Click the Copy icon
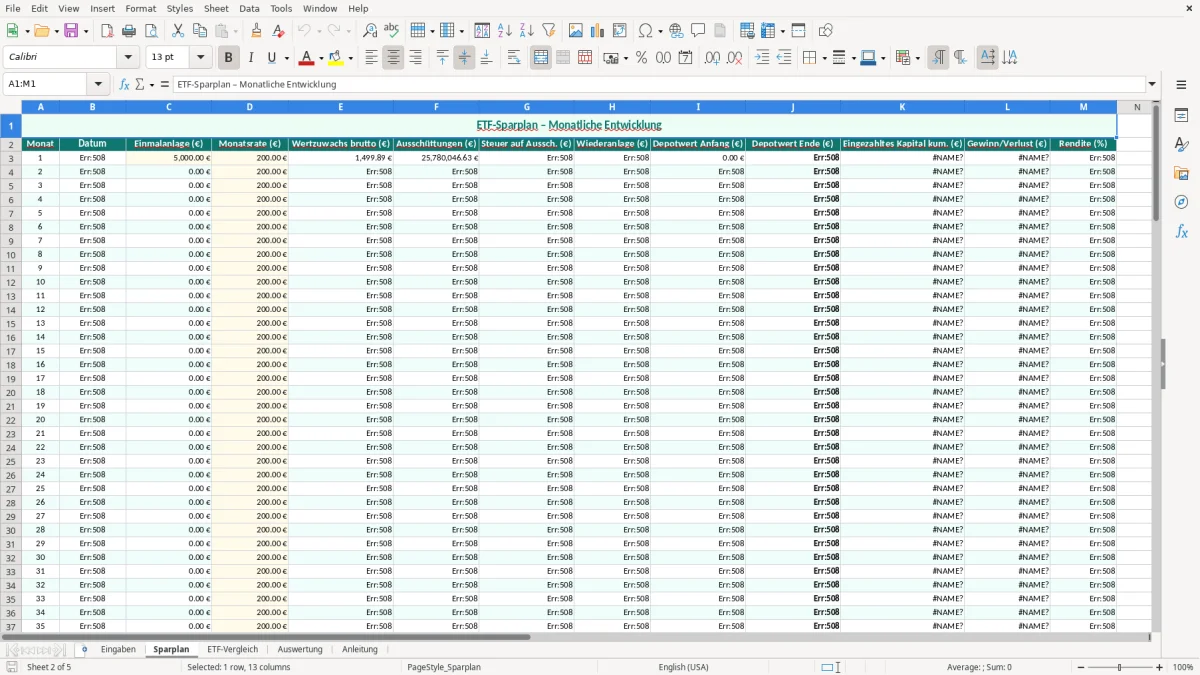 (200, 31)
